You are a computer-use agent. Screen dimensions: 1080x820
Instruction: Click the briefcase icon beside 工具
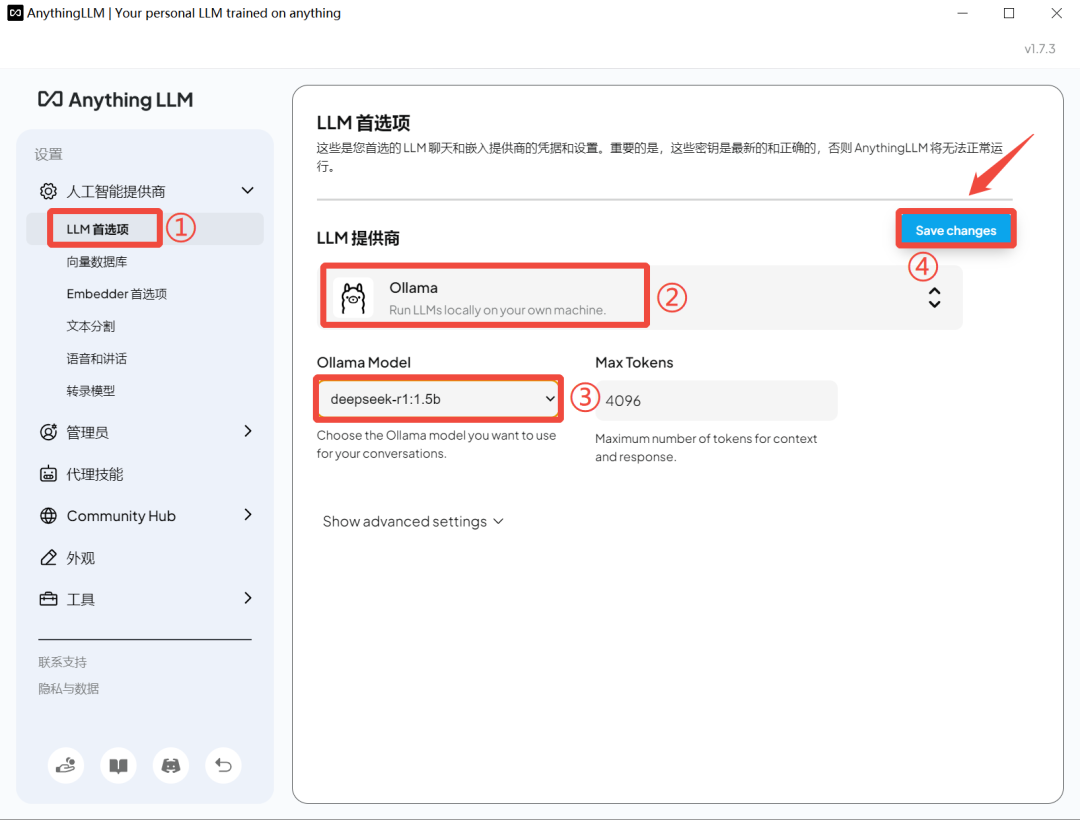coord(48,599)
